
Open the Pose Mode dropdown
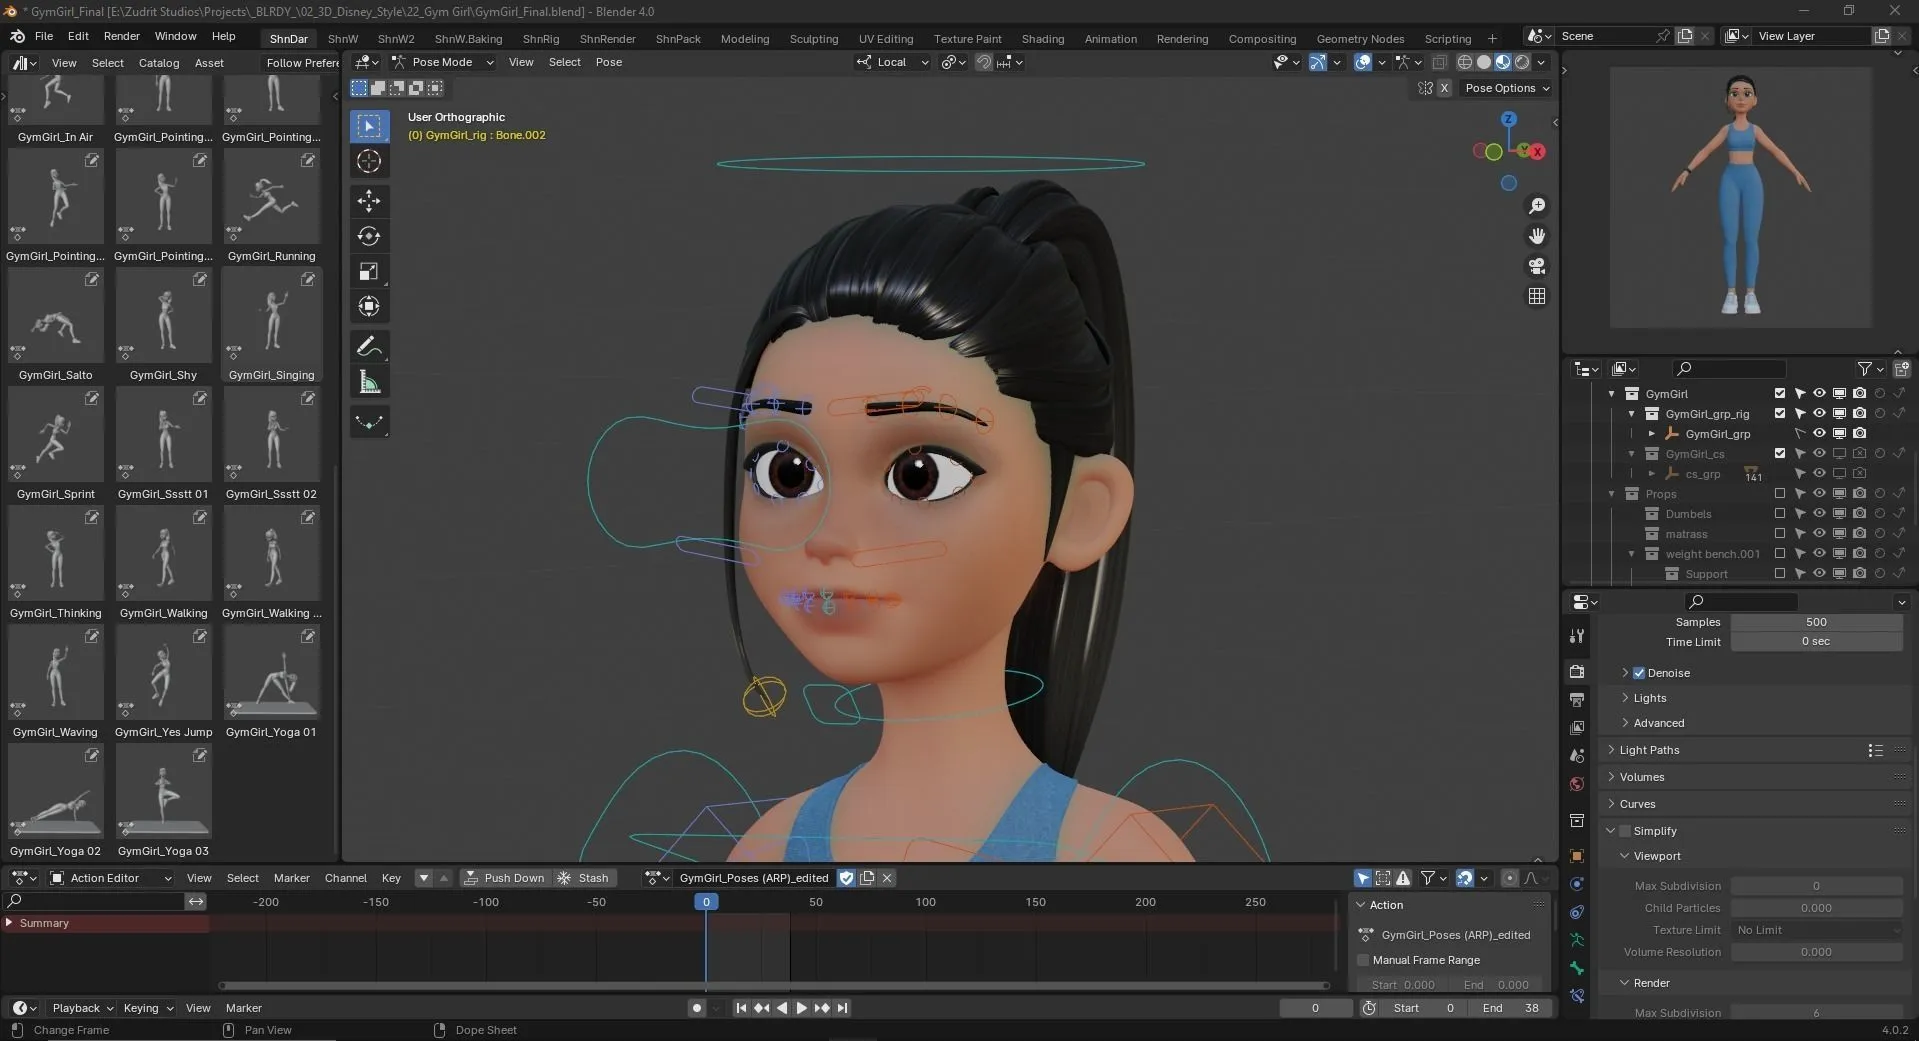click(x=443, y=62)
